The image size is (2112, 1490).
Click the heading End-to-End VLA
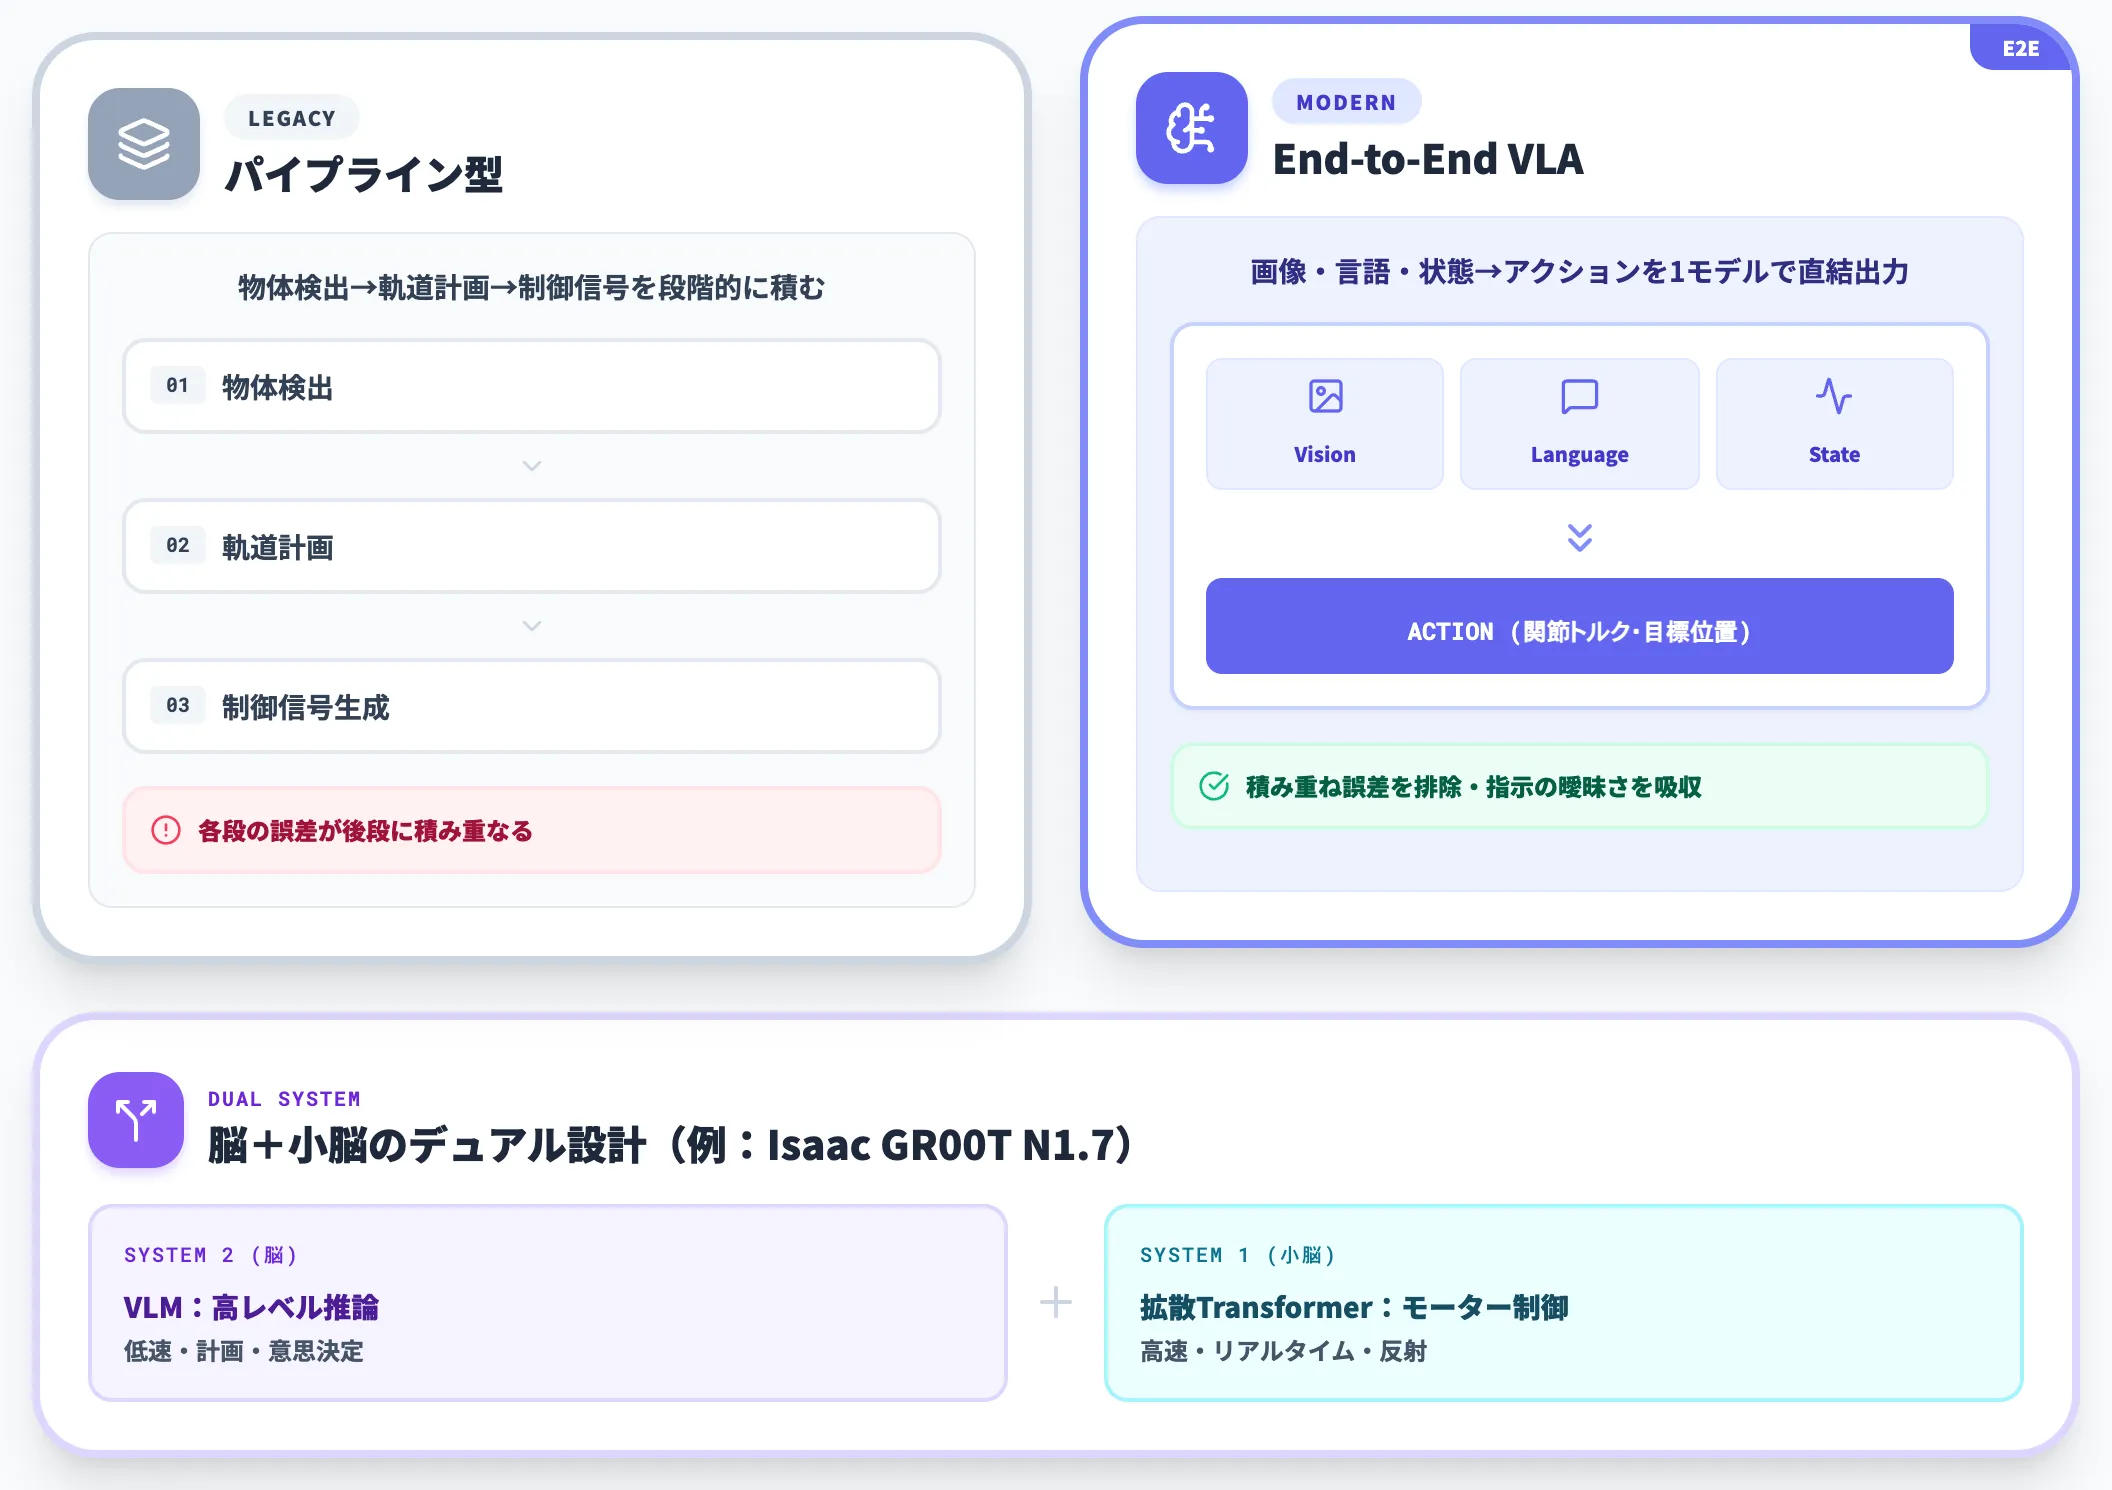click(x=1428, y=159)
